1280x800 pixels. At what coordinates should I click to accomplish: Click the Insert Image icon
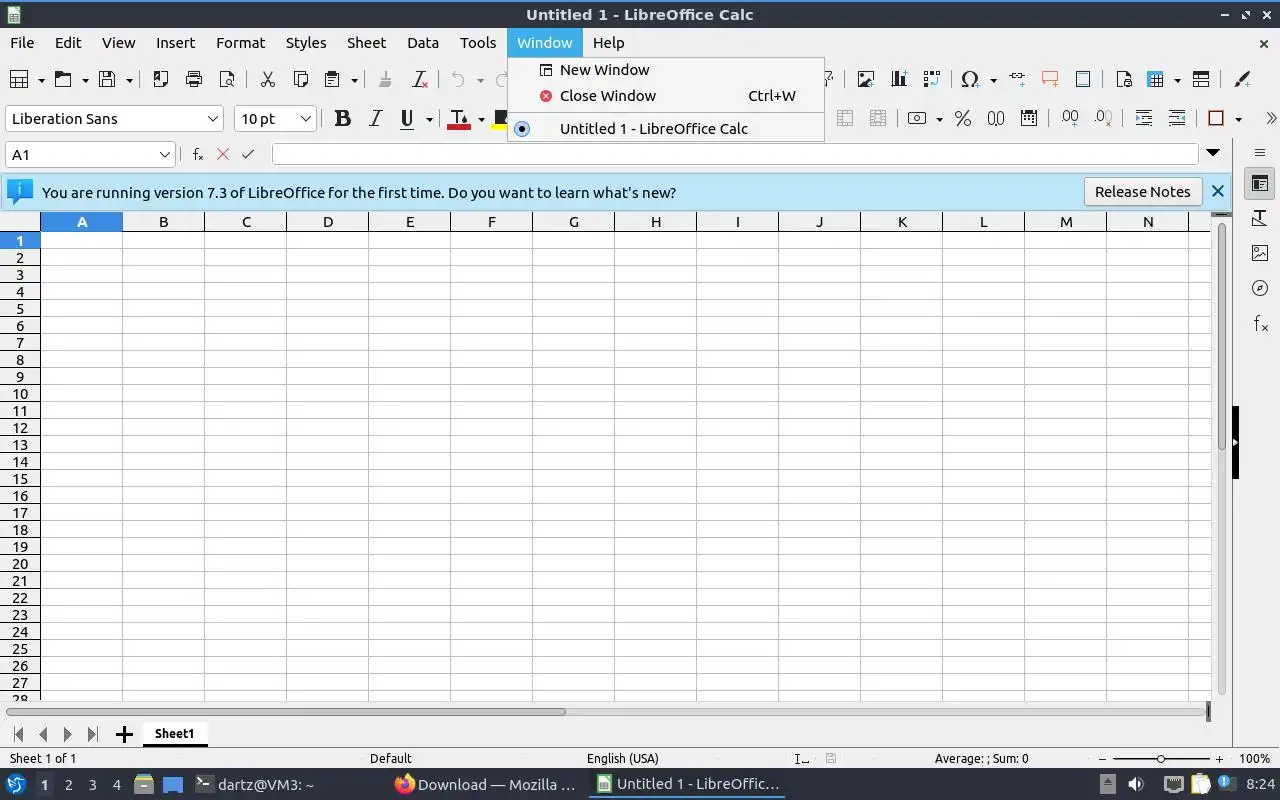(x=866, y=79)
